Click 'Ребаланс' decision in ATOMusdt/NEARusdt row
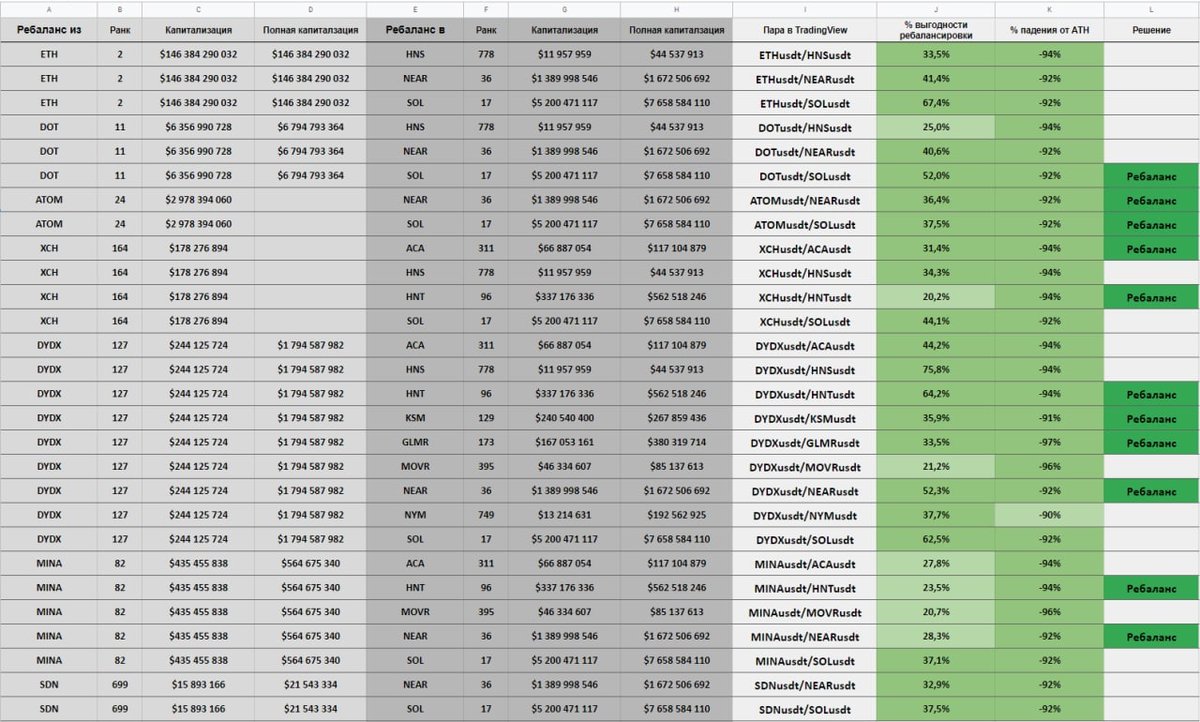The width and height of the screenshot is (1200, 722). click(x=1151, y=200)
